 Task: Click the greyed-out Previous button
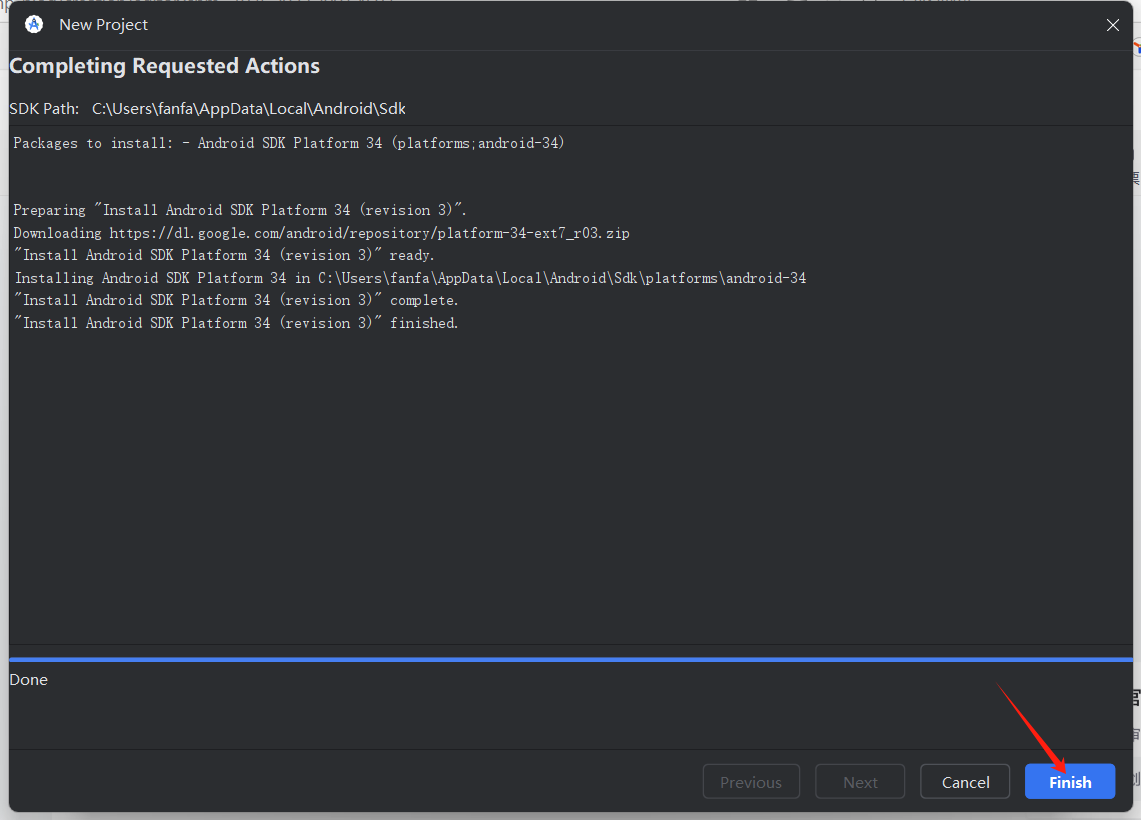click(751, 782)
